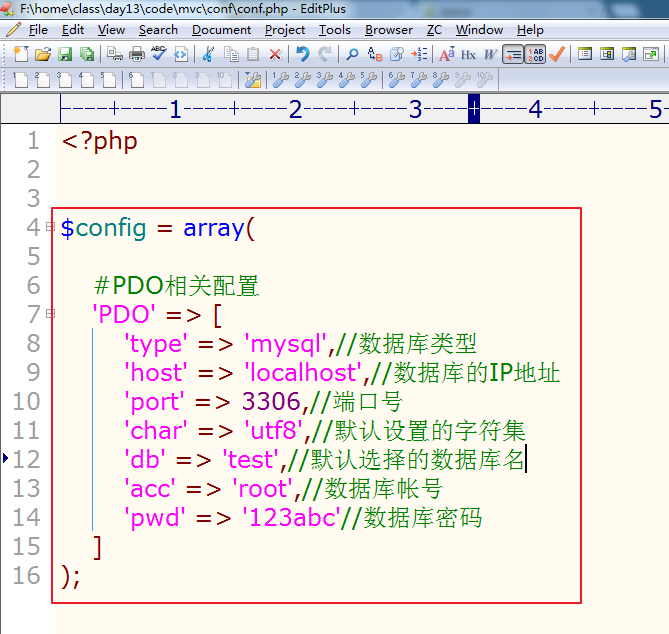Click line number 16 in the gutter

click(x=26, y=575)
